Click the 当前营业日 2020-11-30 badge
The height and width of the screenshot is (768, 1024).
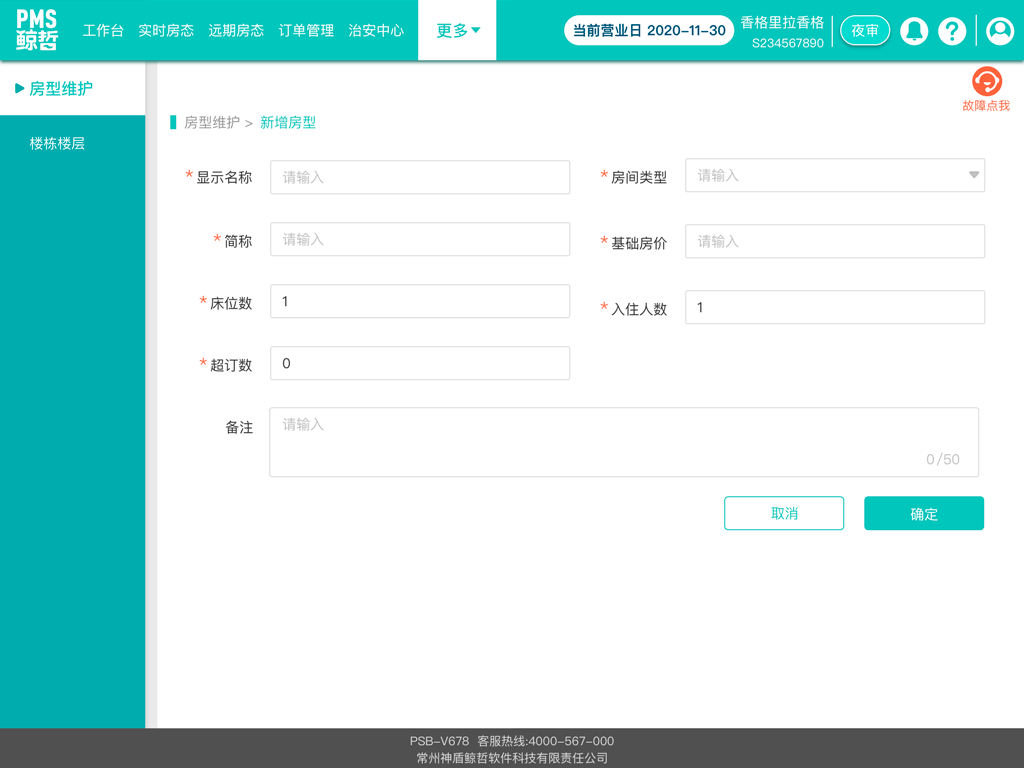(649, 31)
